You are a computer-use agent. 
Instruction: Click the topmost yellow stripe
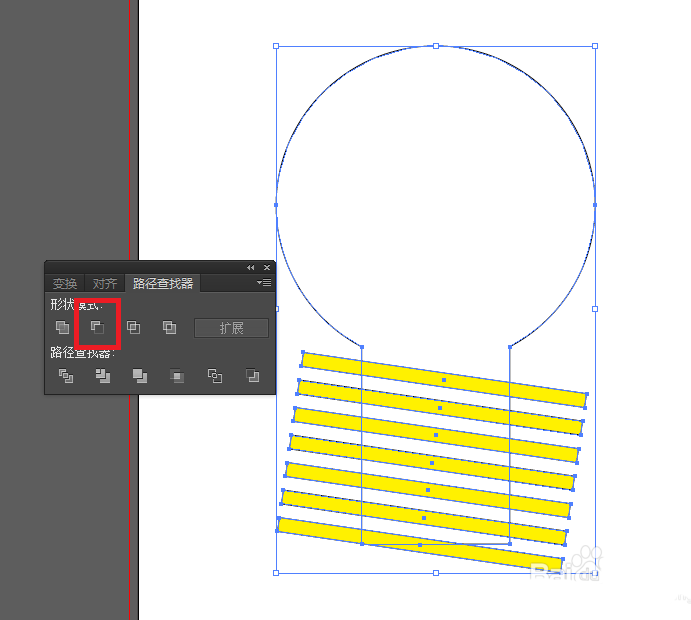[x=444, y=379]
